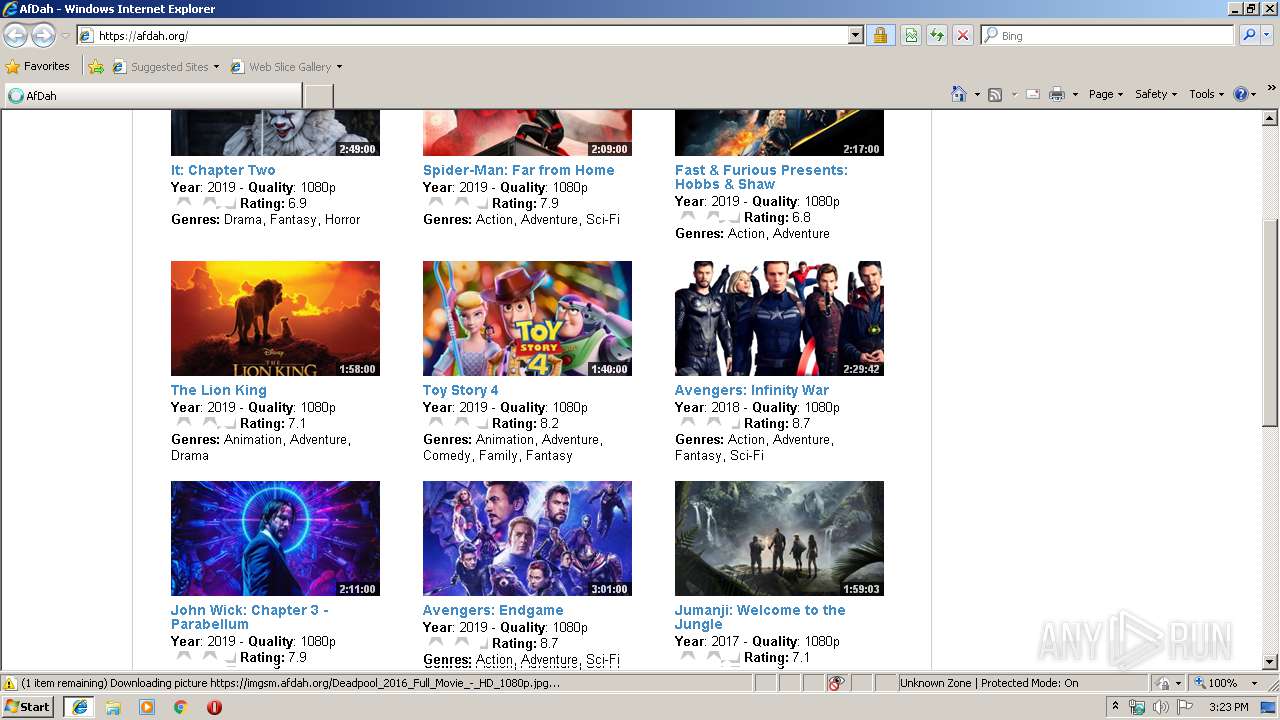Viewport: 1280px width, 720px height.
Task: Expand the Suggested Sites dropdown
Action: tap(216, 67)
